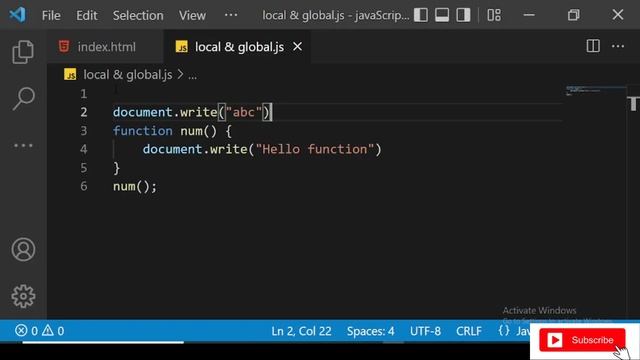
Task: Toggle the bottom panel layout
Action: [442, 15]
